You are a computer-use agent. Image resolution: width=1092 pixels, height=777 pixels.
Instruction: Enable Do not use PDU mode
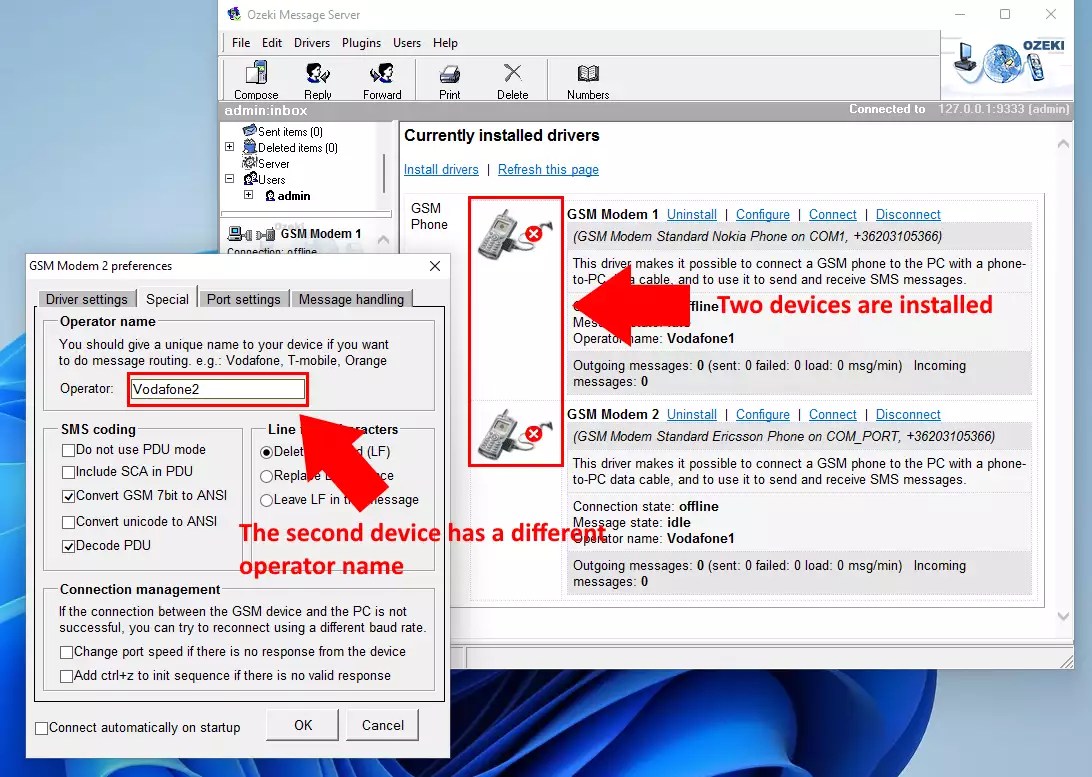68,450
